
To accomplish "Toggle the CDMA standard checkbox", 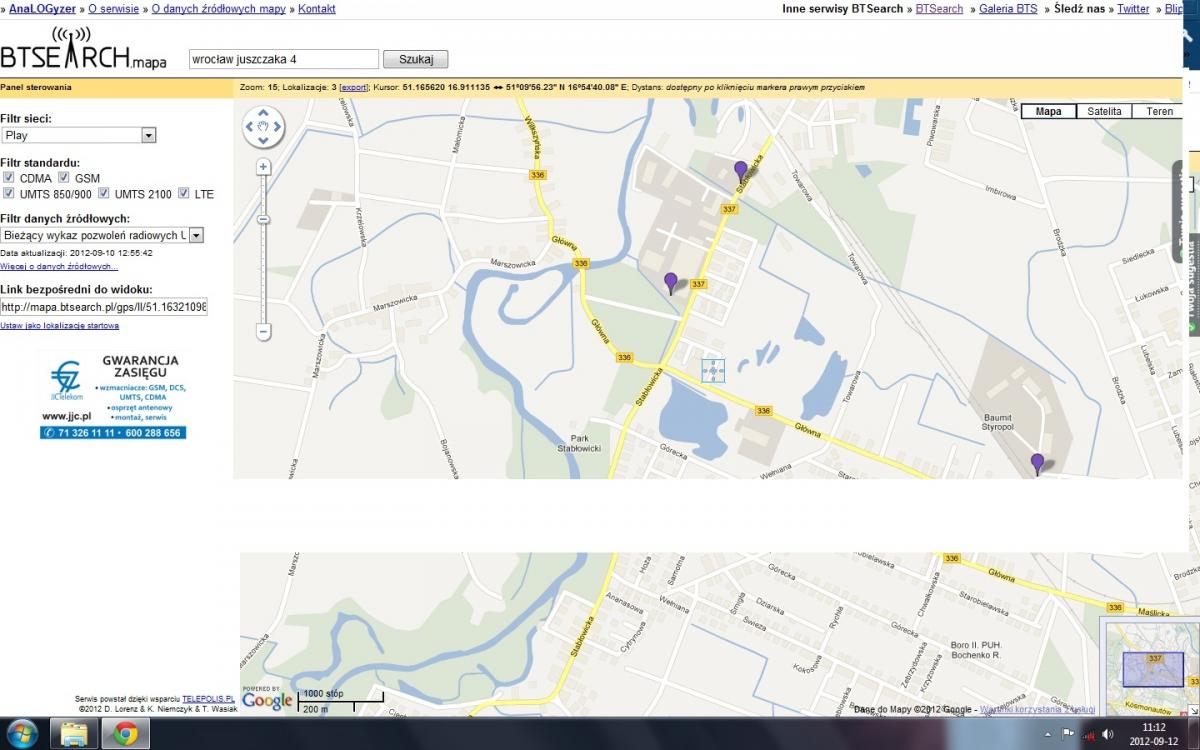I will click(9, 178).
